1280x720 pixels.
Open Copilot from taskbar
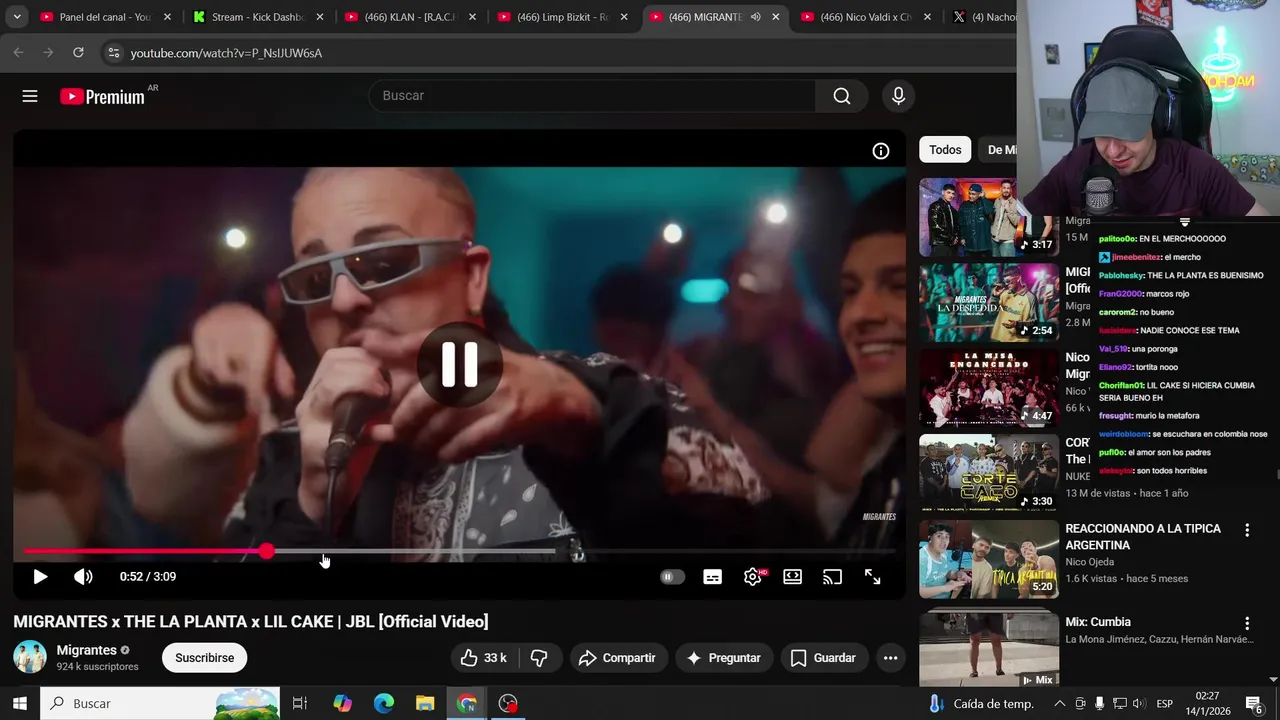pos(342,703)
